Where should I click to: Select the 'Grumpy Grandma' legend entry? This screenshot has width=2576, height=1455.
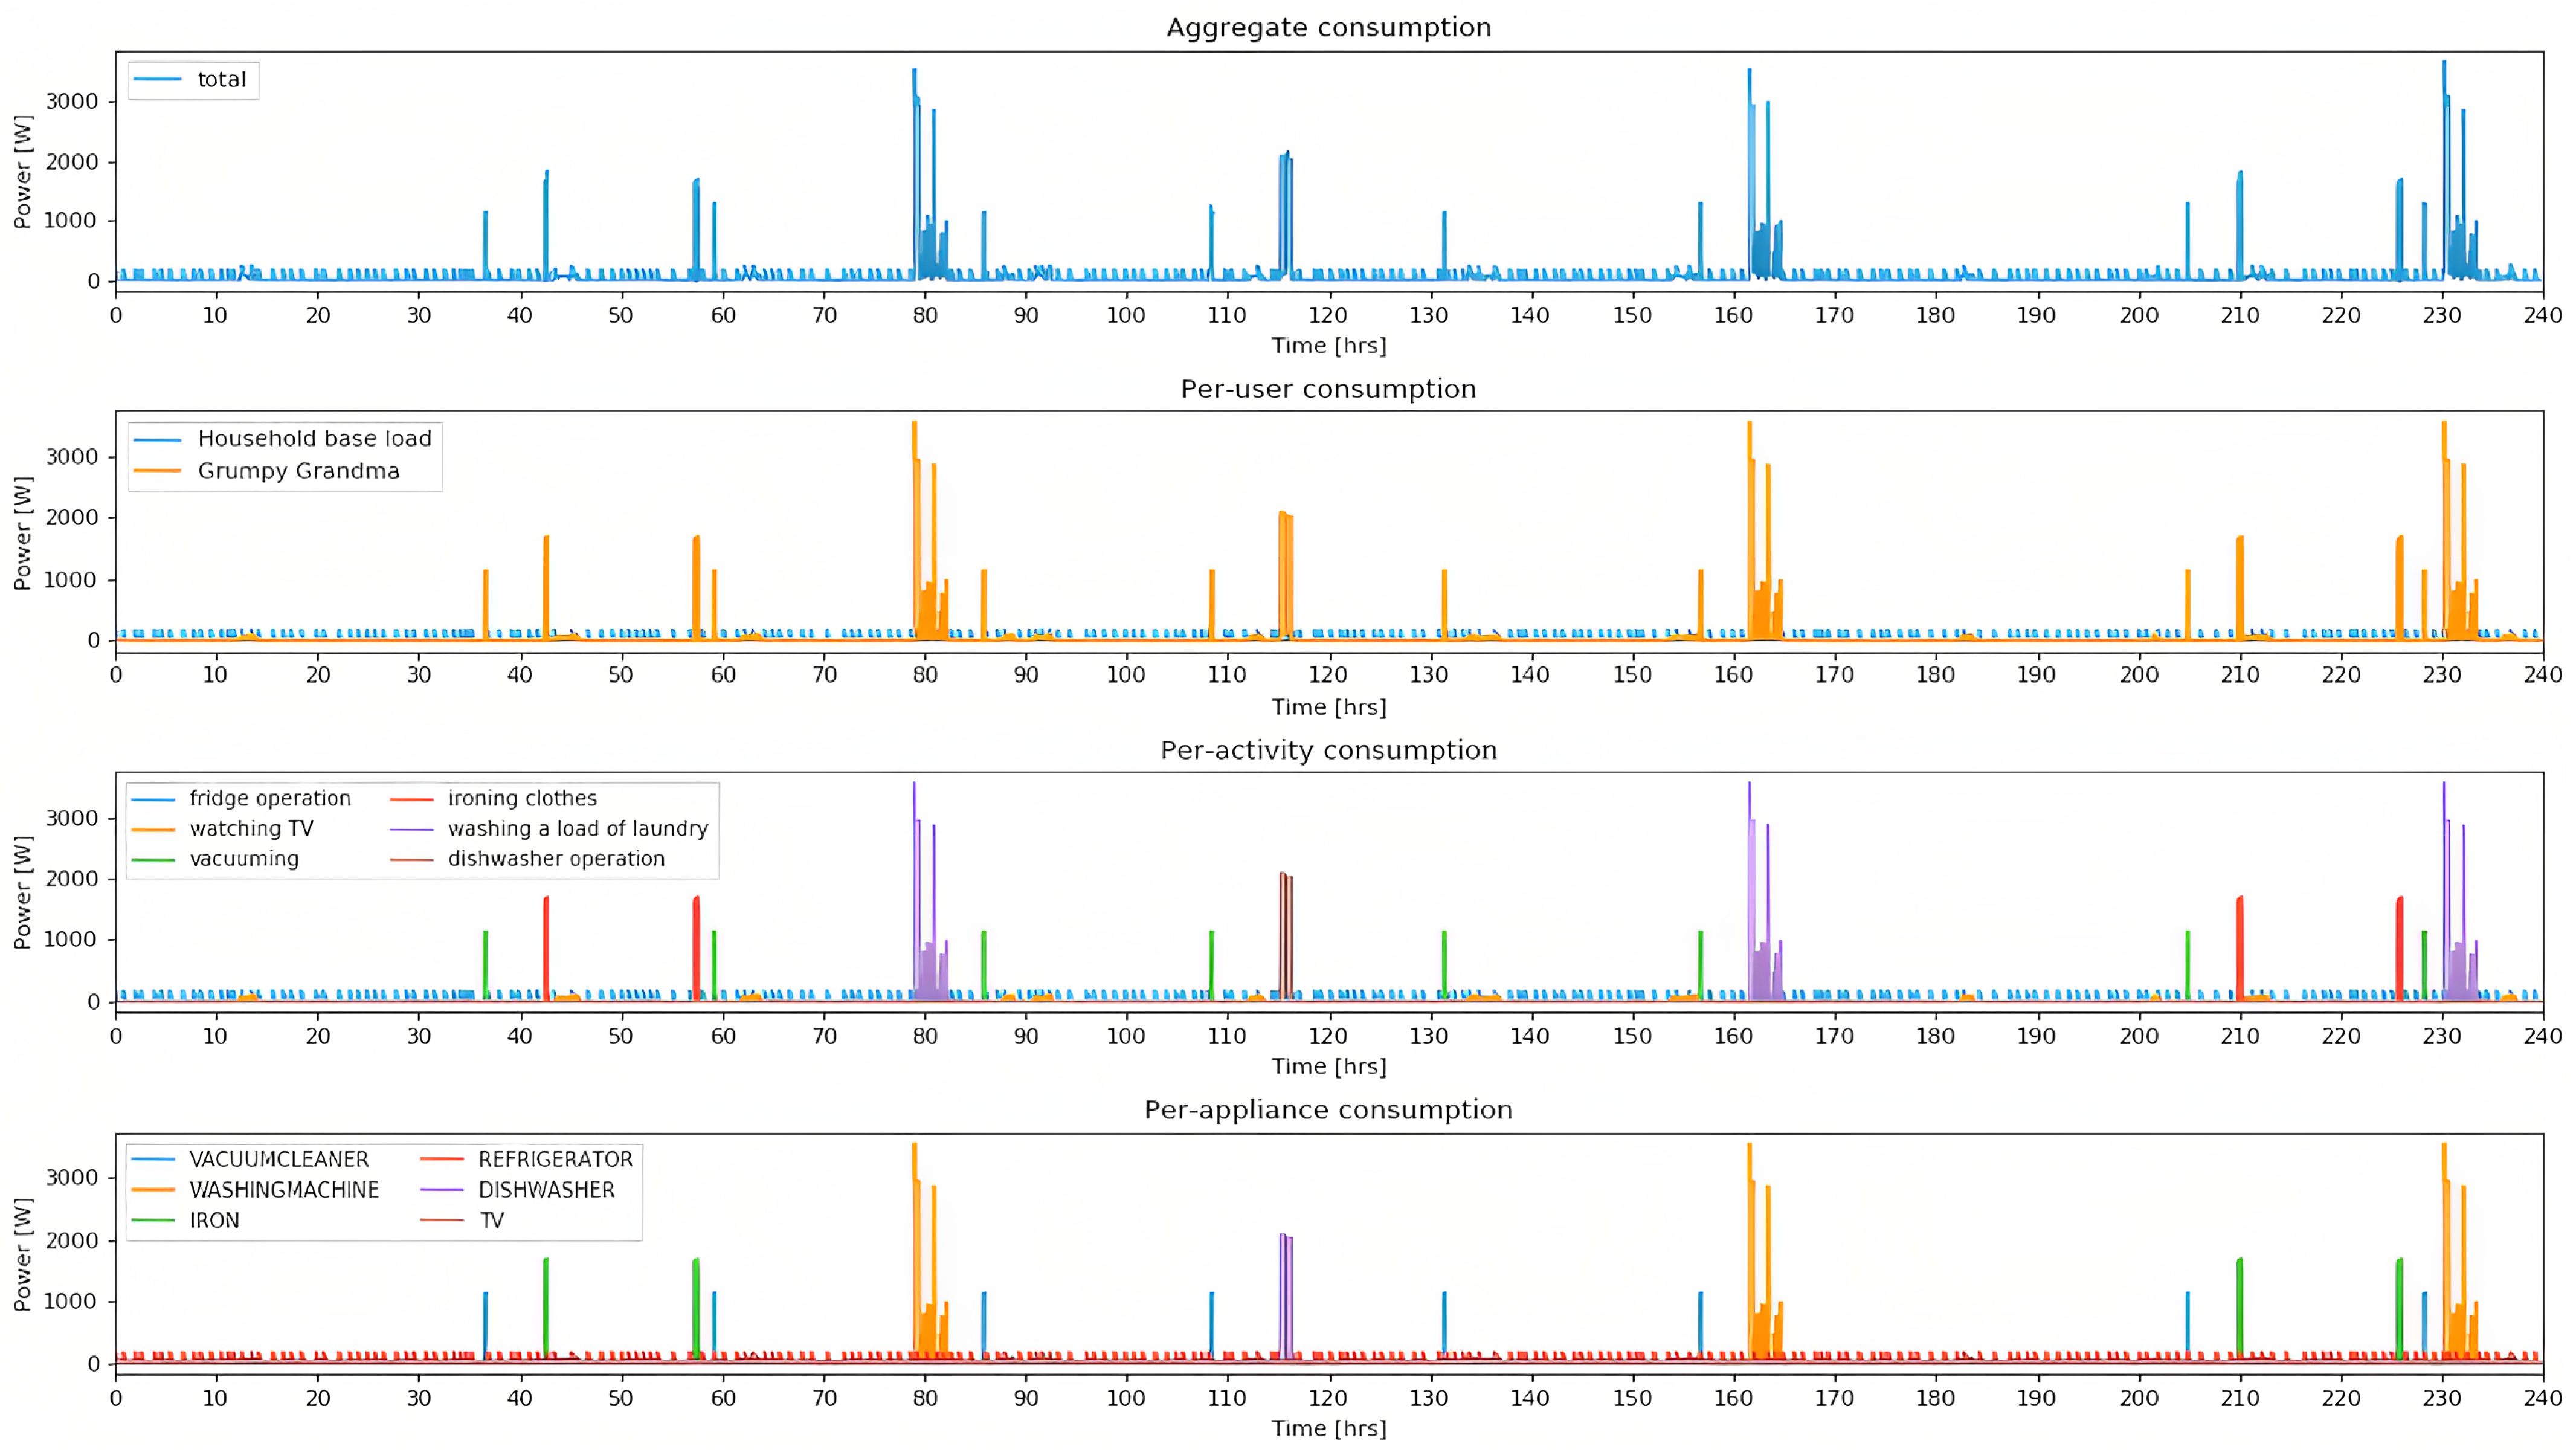pos(298,471)
